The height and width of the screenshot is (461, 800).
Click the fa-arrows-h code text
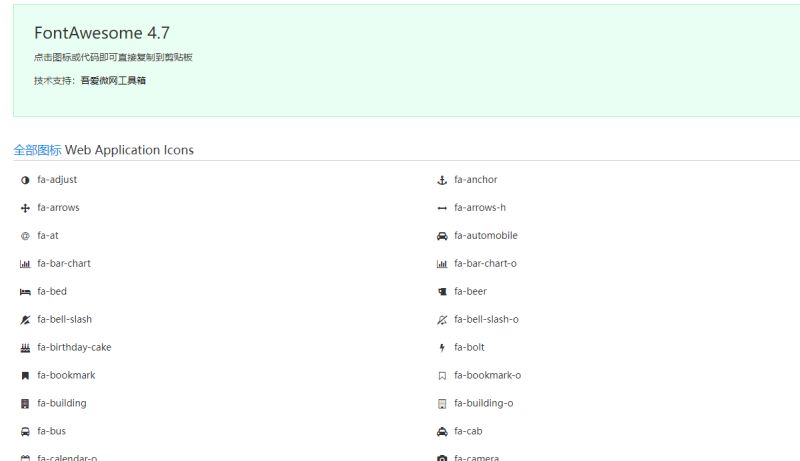click(x=480, y=208)
